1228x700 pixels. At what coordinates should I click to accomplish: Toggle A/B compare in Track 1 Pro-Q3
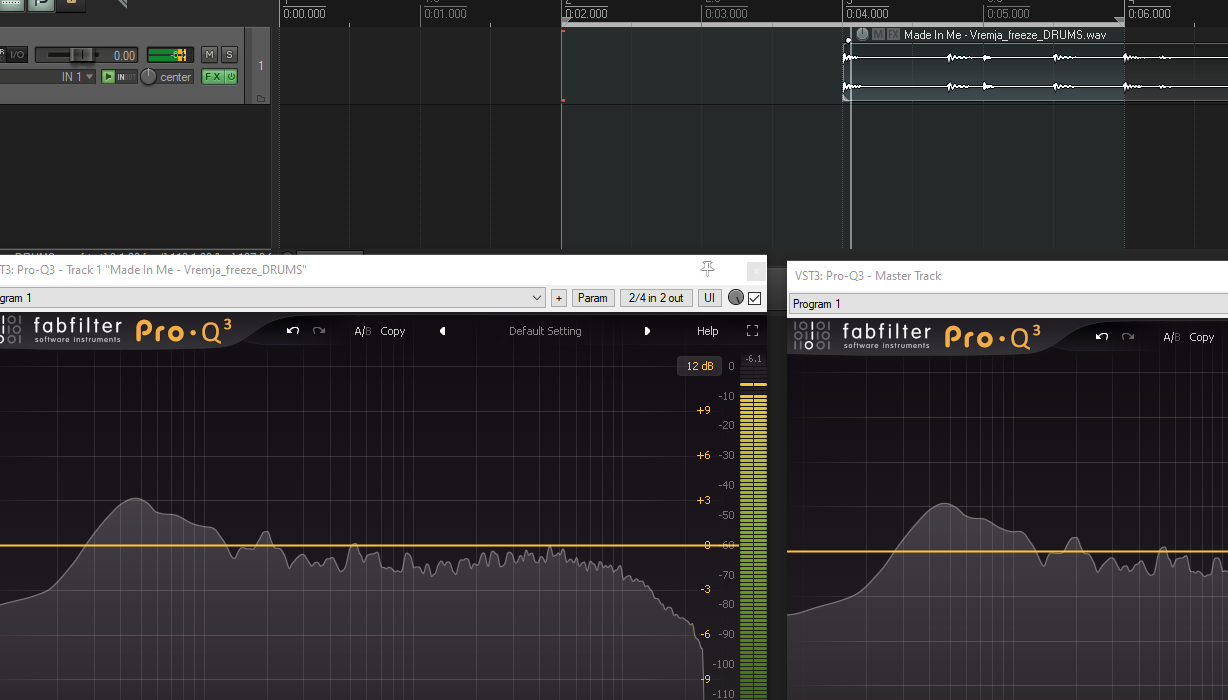(x=363, y=331)
